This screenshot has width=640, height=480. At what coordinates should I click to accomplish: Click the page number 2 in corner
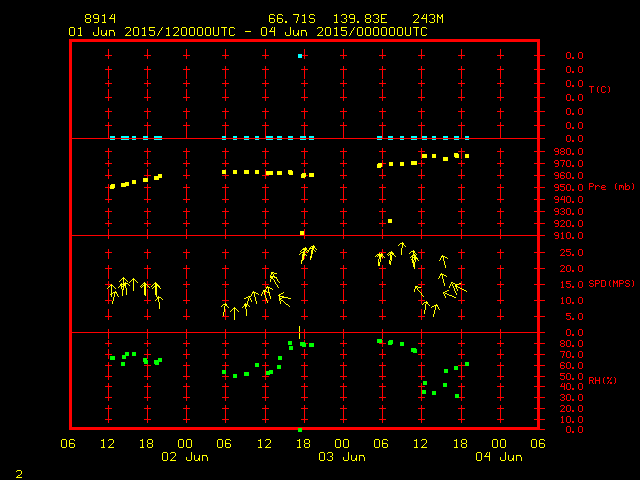point(19,474)
